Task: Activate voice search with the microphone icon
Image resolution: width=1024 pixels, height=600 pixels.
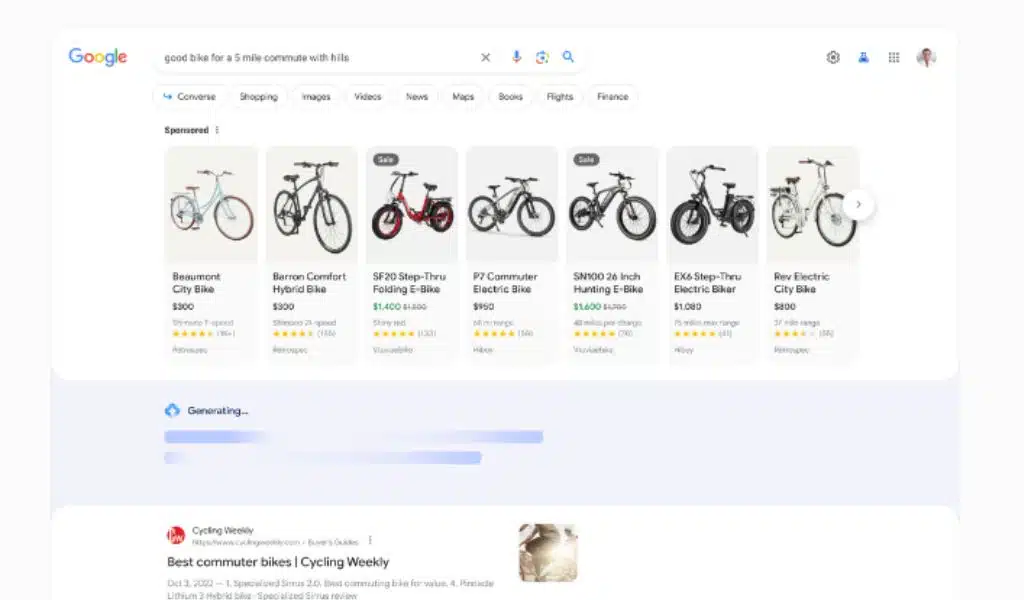Action: pos(516,57)
